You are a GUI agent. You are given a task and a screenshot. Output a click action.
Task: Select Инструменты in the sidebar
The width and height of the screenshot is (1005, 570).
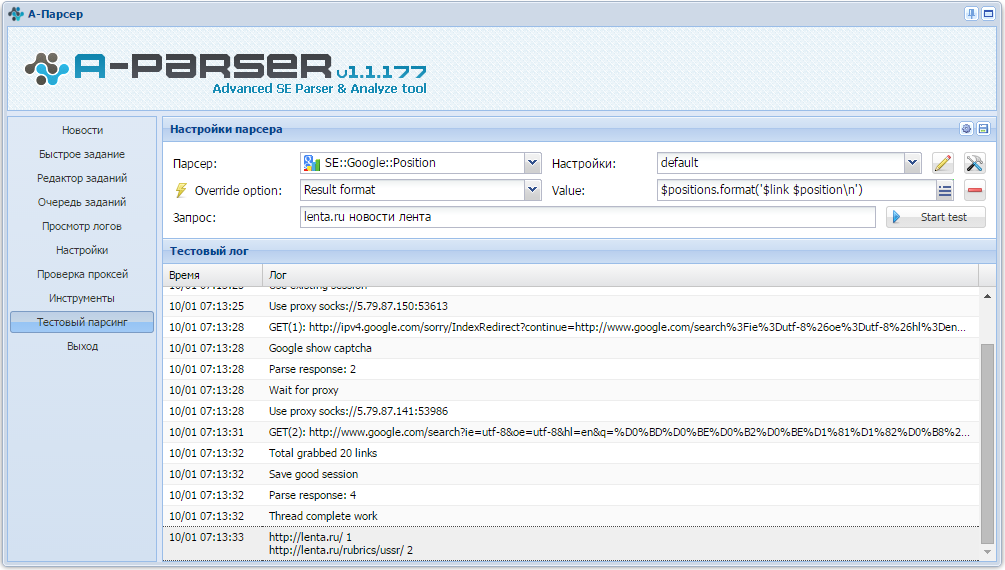tap(82, 298)
